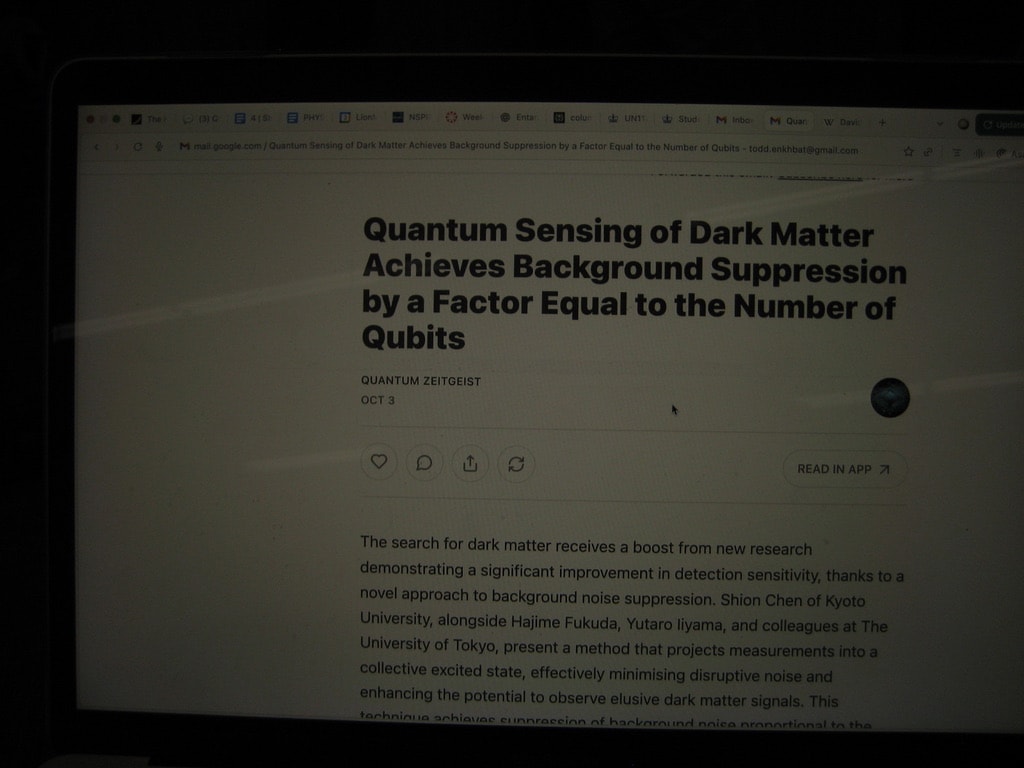The width and height of the screenshot is (1024, 768).
Task: Expand the tab list chevron dropdown
Action: (939, 123)
